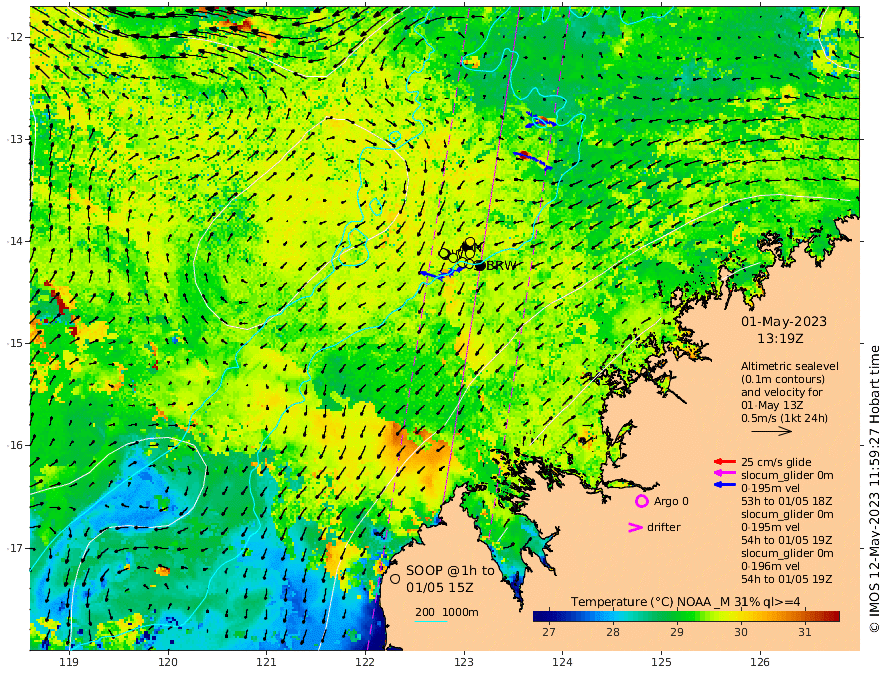Viewport: 880px width, 680px height.
Task: Click the 01 May 13Z text
Action: (772, 405)
